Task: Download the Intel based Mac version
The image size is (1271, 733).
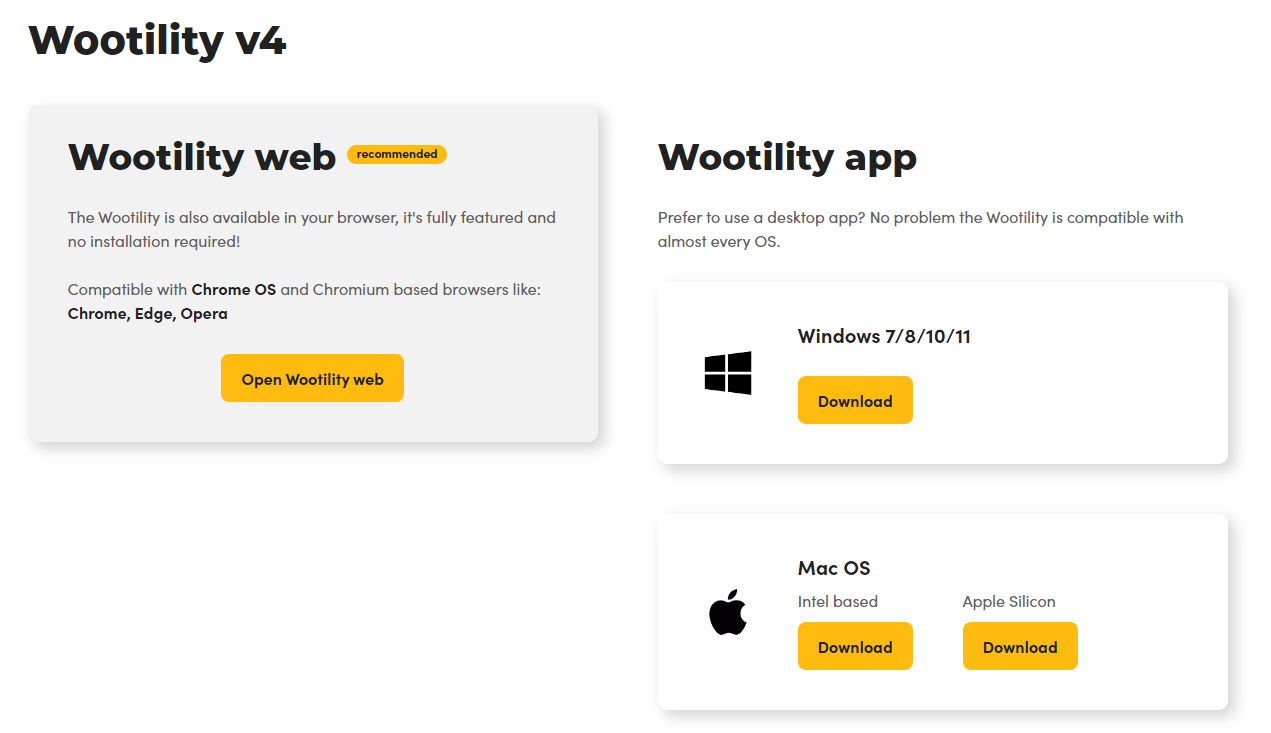Action: pyautogui.click(x=855, y=647)
